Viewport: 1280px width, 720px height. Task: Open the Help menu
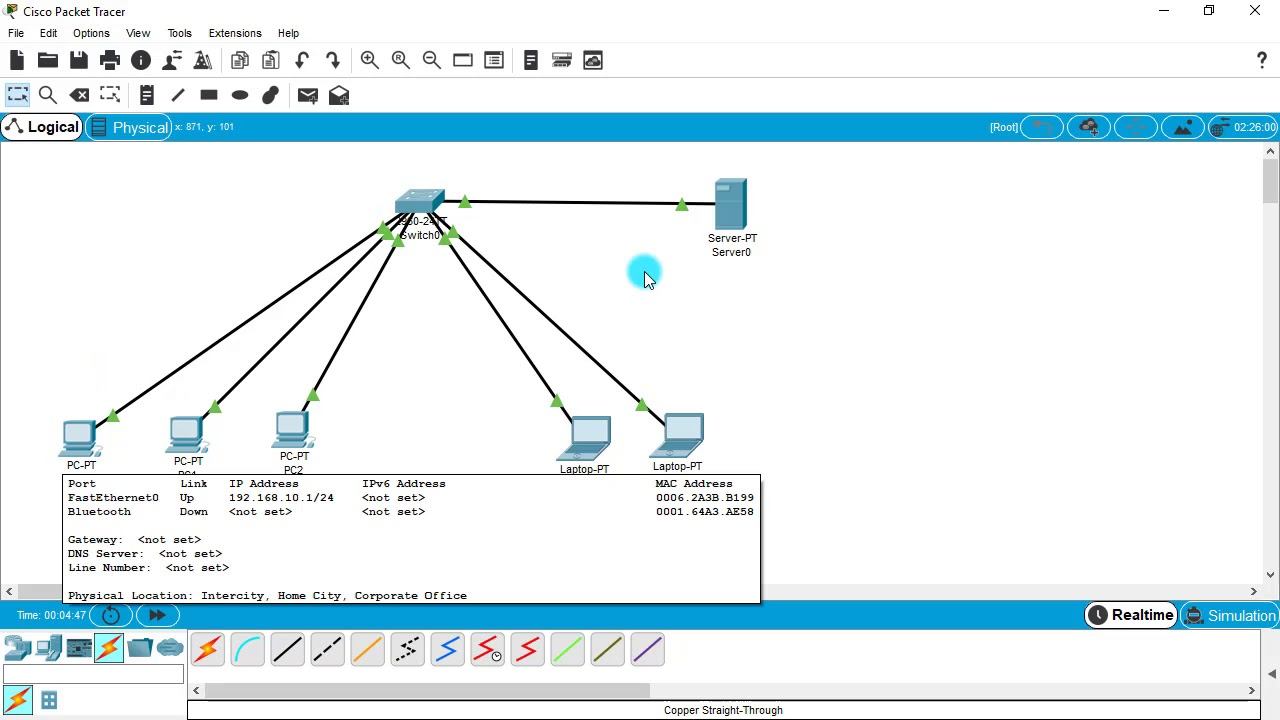pyautogui.click(x=288, y=33)
